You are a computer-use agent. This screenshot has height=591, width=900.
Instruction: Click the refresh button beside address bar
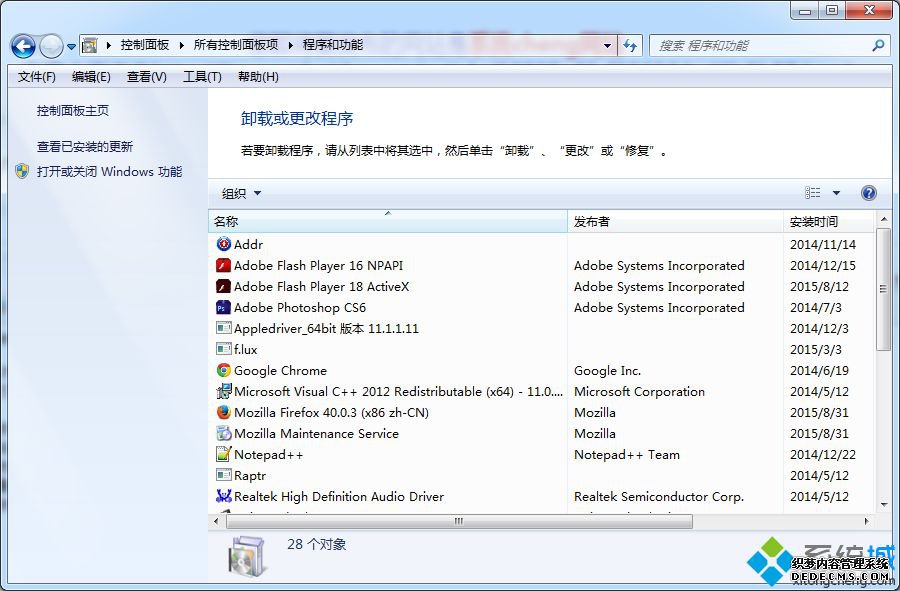(x=630, y=46)
